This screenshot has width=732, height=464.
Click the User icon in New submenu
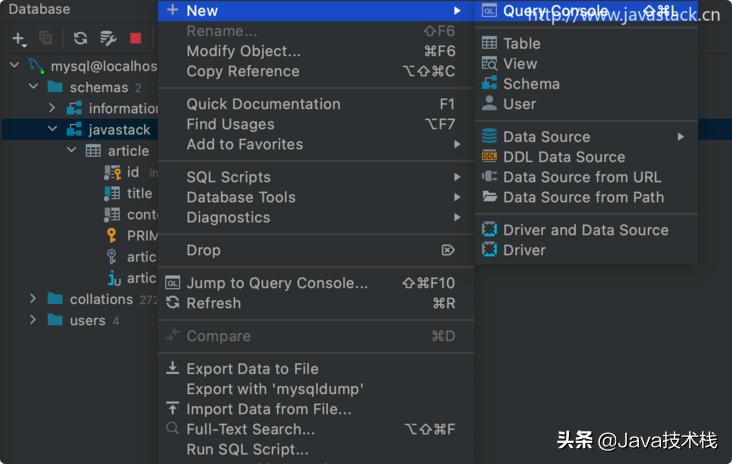click(x=489, y=103)
